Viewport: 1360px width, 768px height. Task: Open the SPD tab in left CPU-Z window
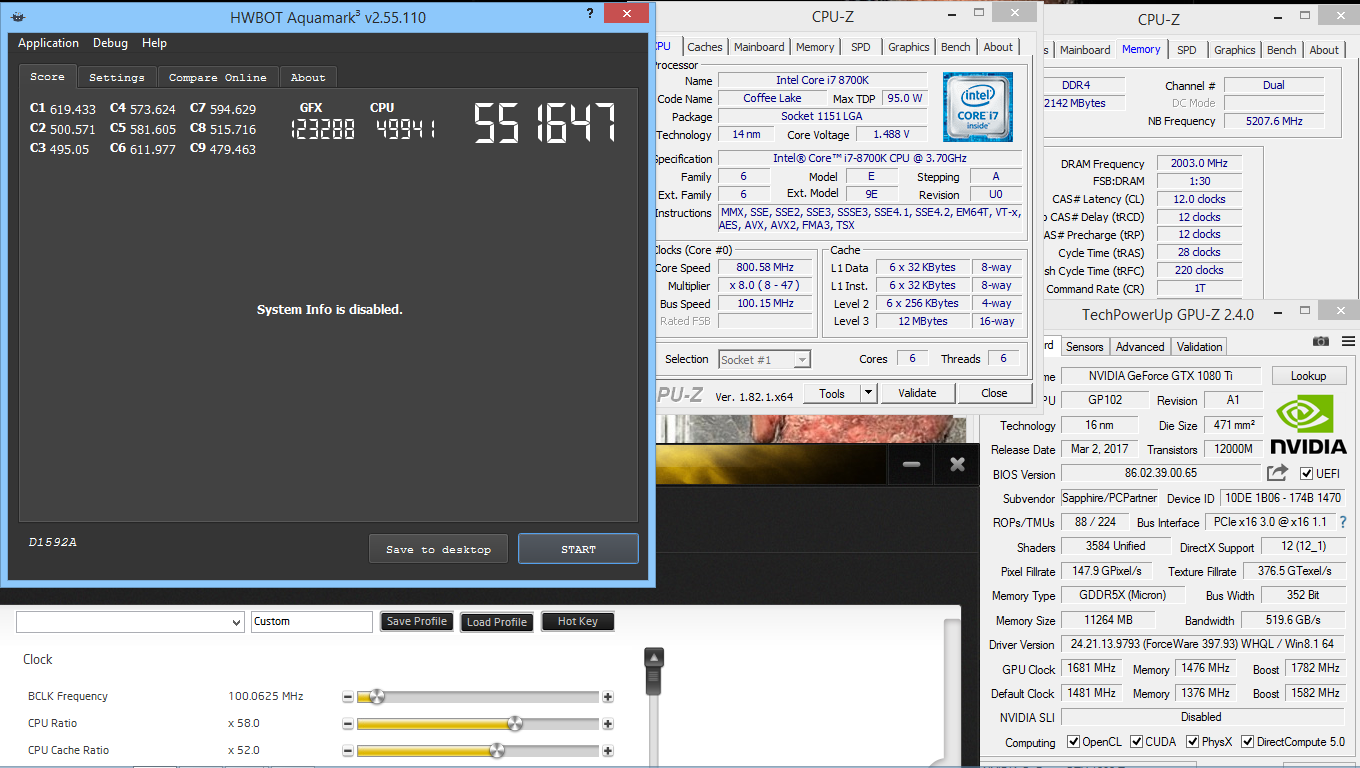(861, 47)
